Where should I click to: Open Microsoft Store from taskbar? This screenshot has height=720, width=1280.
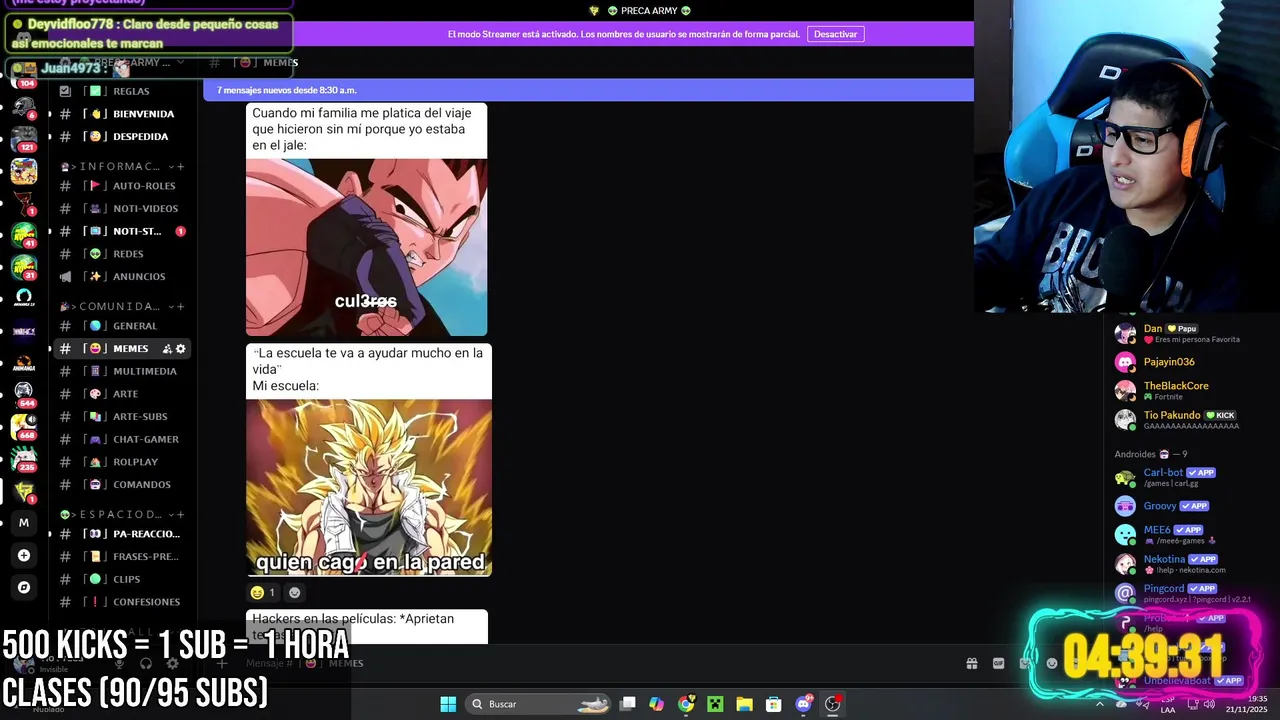click(x=773, y=704)
